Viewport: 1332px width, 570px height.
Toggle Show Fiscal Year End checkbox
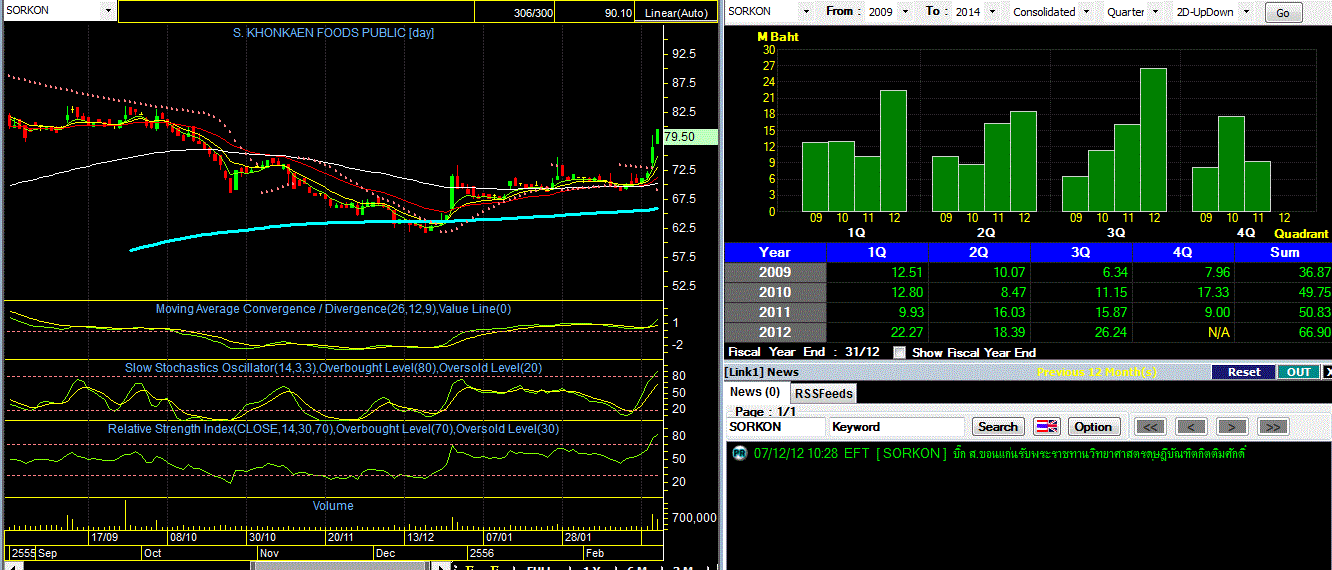point(899,352)
